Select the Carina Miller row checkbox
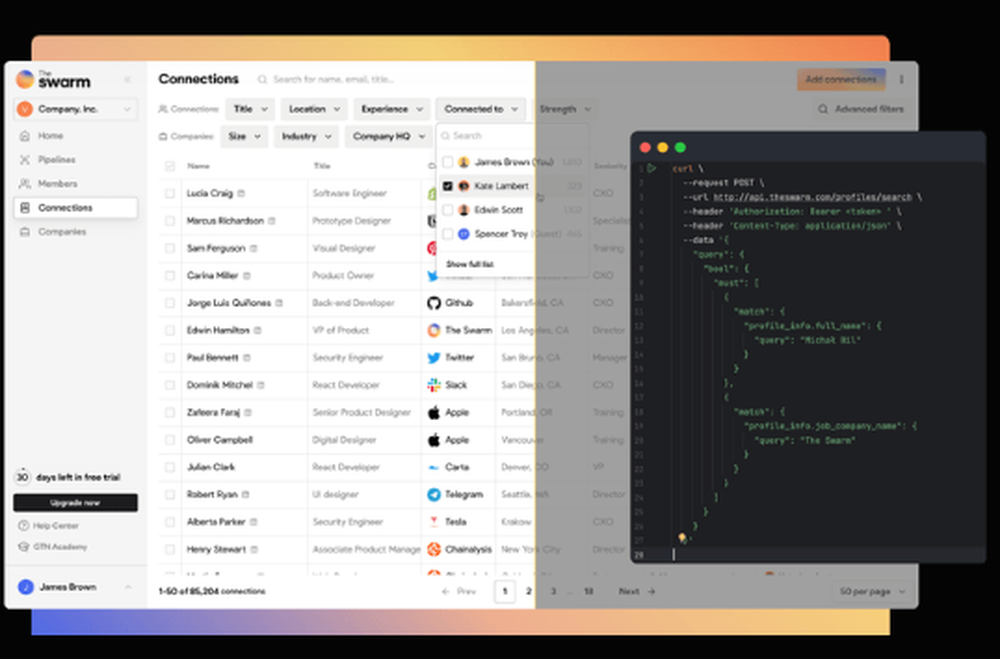 point(170,276)
